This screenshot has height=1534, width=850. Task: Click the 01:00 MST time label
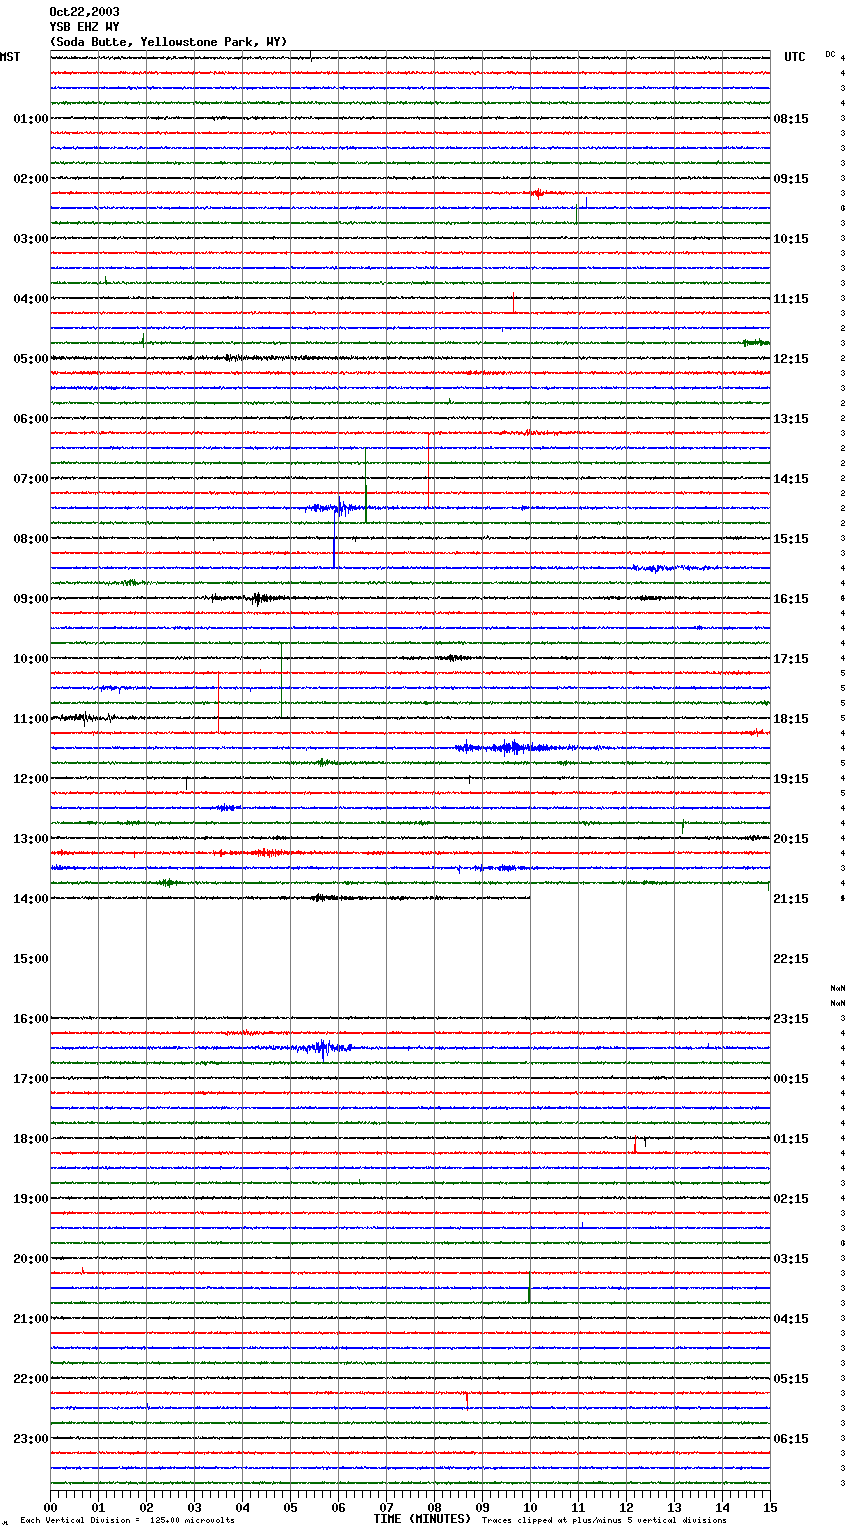pyautogui.click(x=31, y=119)
